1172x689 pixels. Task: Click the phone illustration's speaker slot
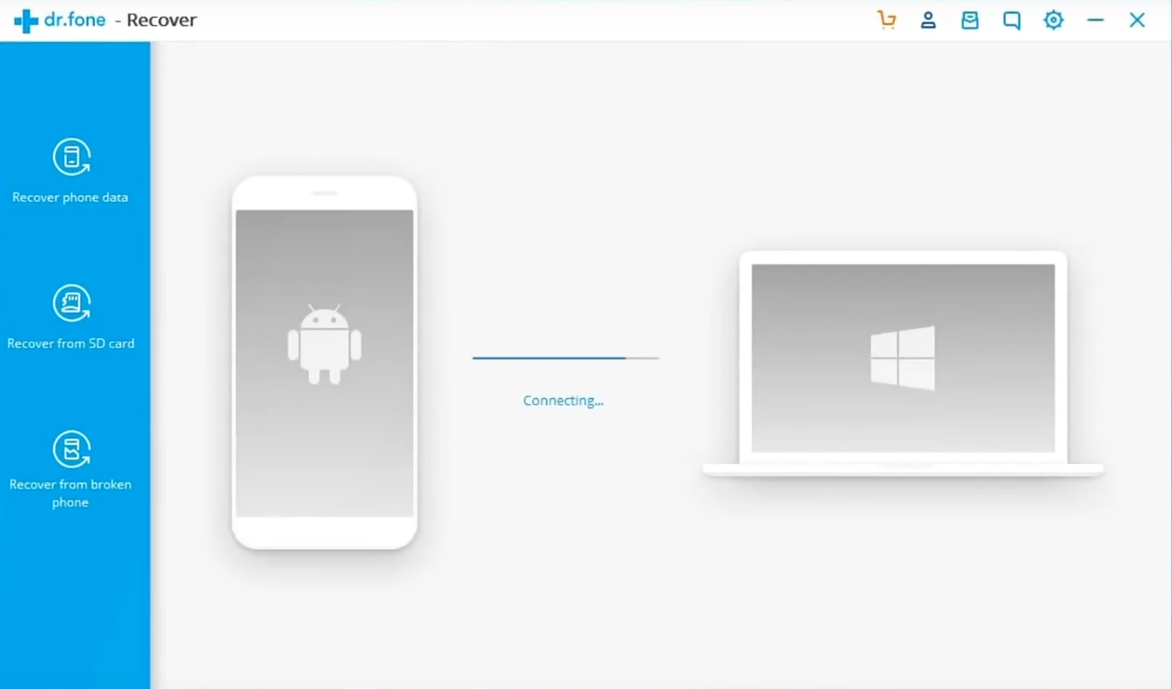324,193
